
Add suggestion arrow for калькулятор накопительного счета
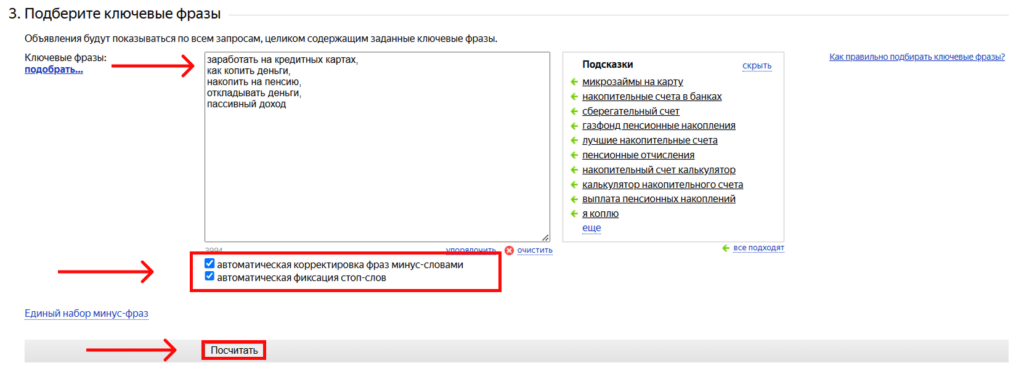click(574, 185)
